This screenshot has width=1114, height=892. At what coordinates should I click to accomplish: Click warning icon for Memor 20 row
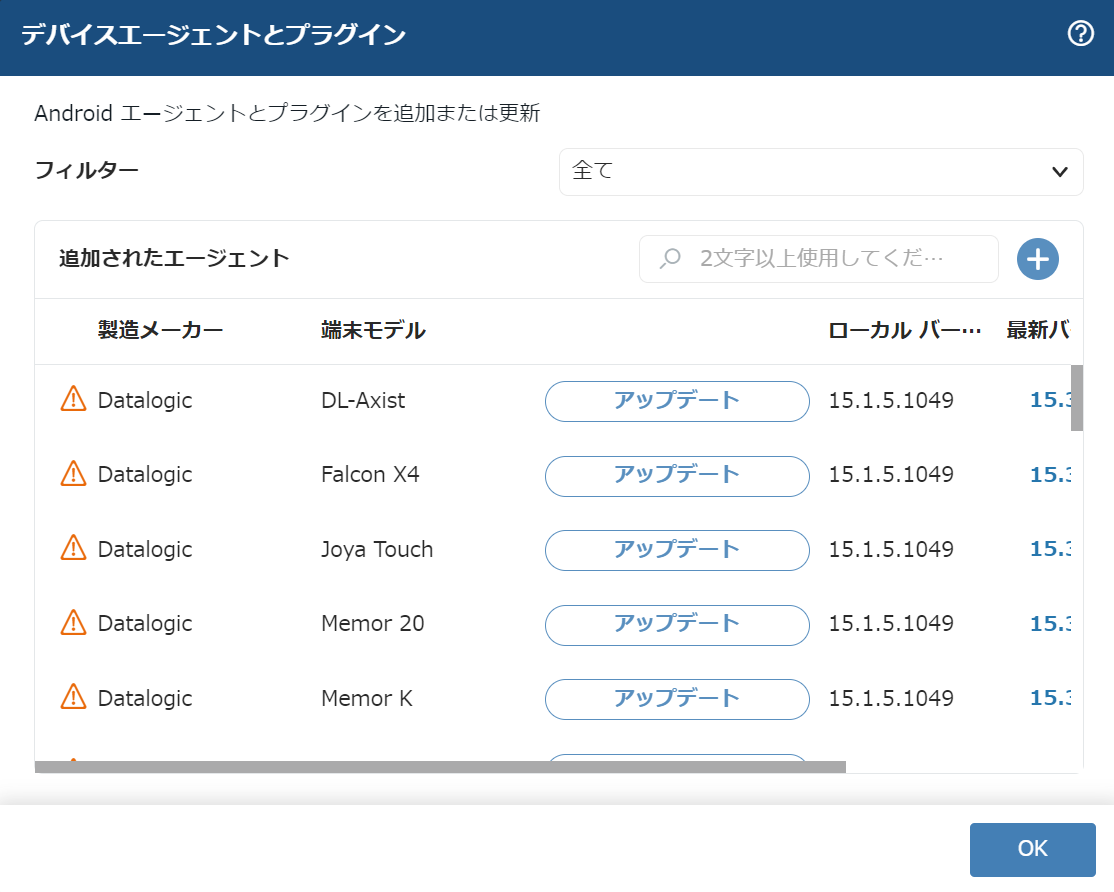[73, 623]
